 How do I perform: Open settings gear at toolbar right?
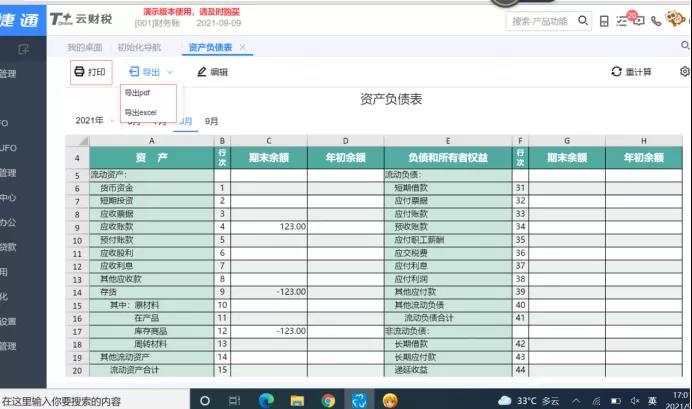tap(685, 72)
